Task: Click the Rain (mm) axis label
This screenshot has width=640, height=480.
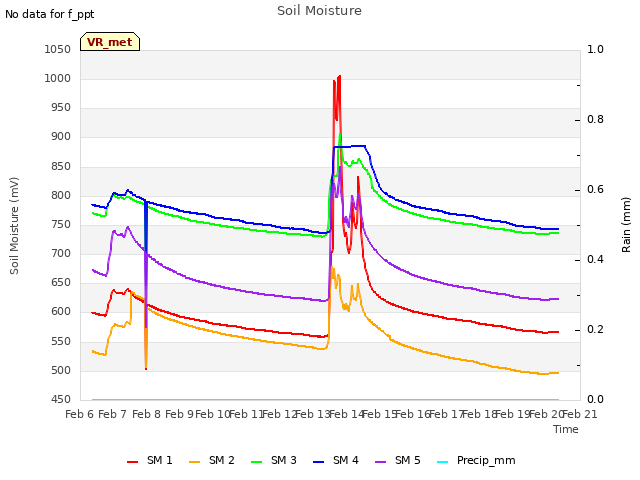Action: pos(626,225)
